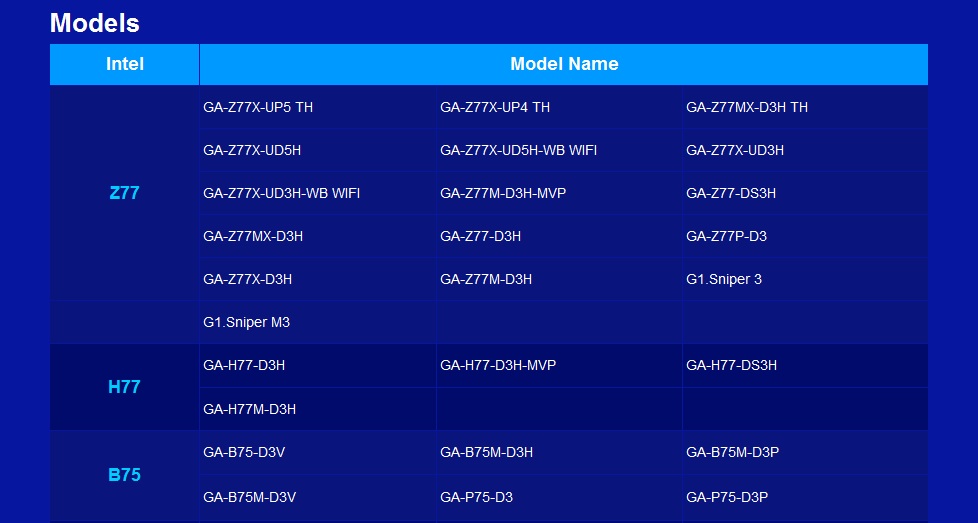This screenshot has height=523, width=978.
Task: Select the Z77 chipset cell
Action: click(125, 193)
